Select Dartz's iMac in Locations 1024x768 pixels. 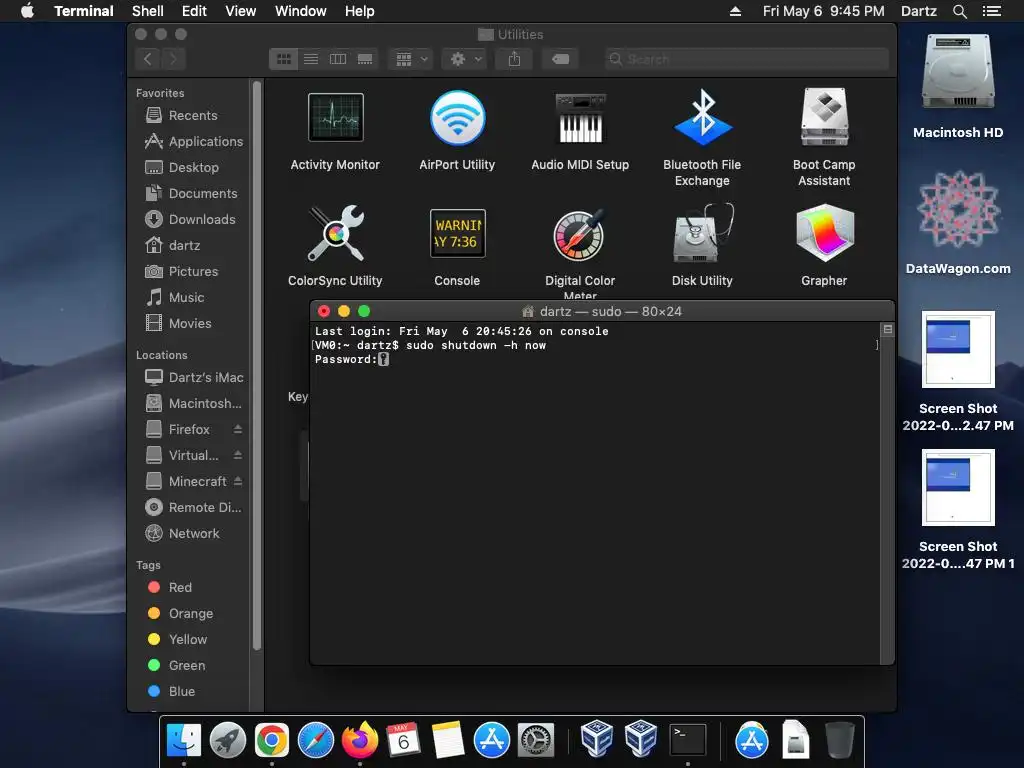coord(193,377)
